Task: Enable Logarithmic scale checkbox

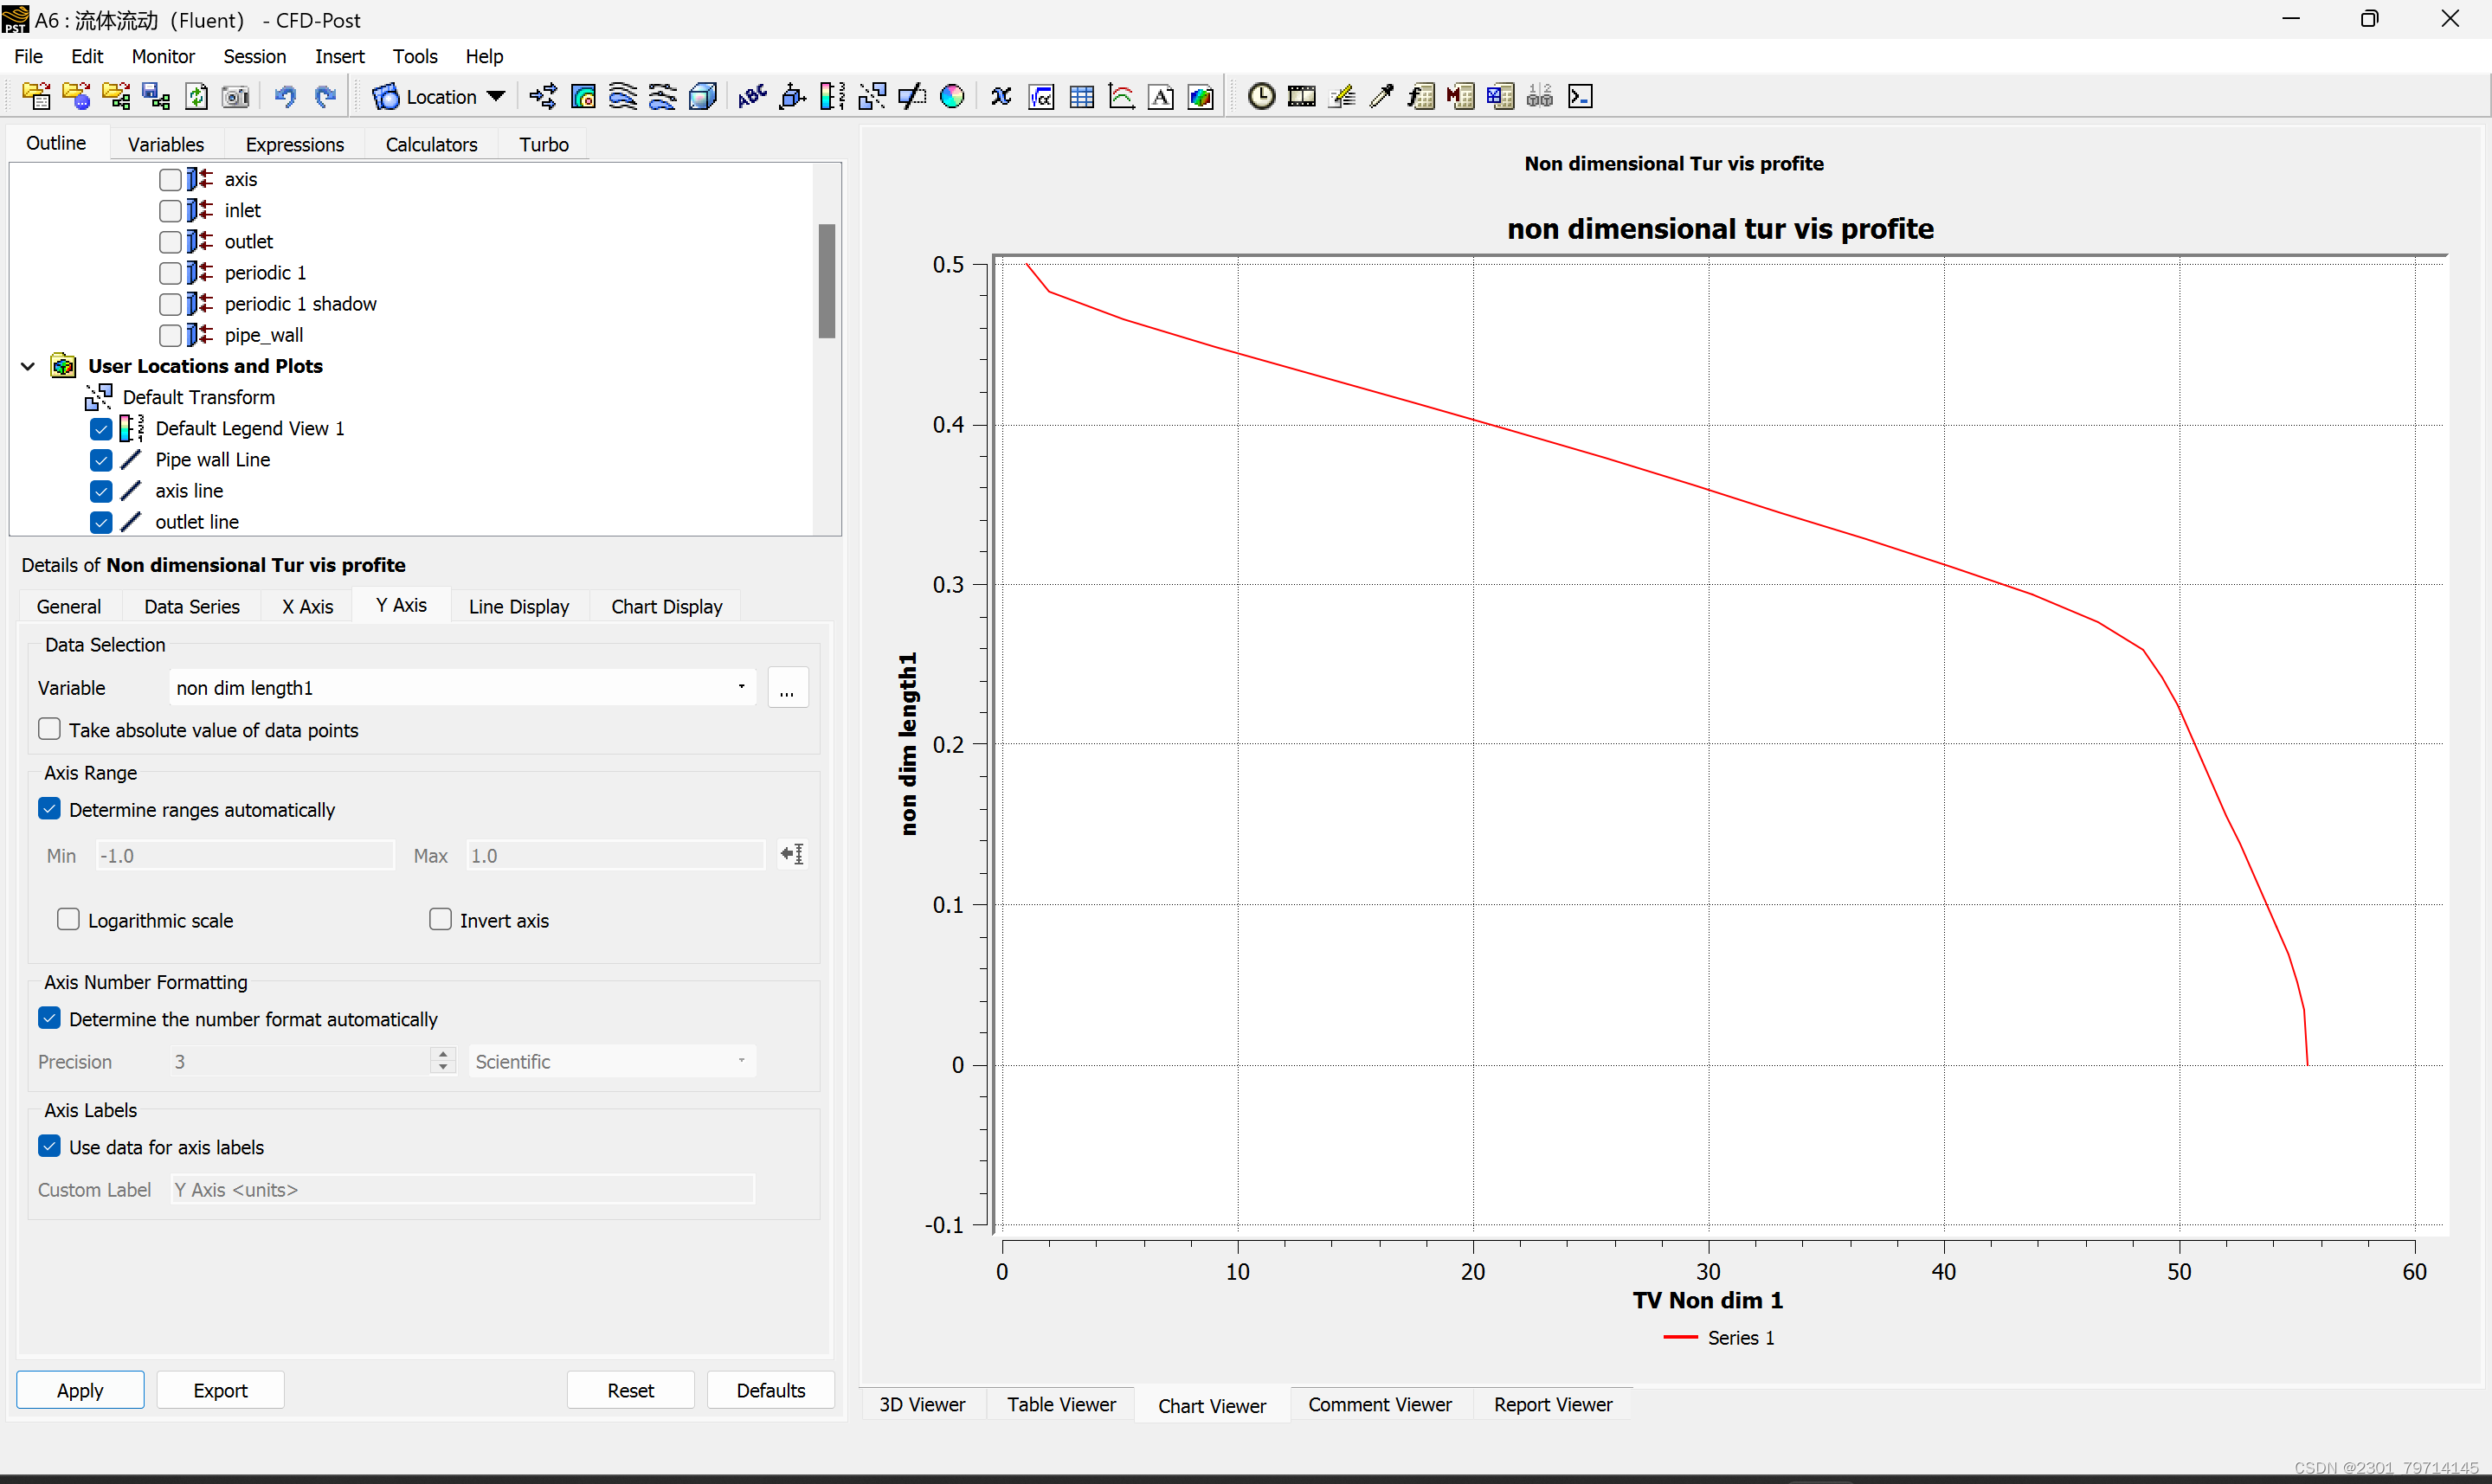Action: [x=68, y=919]
